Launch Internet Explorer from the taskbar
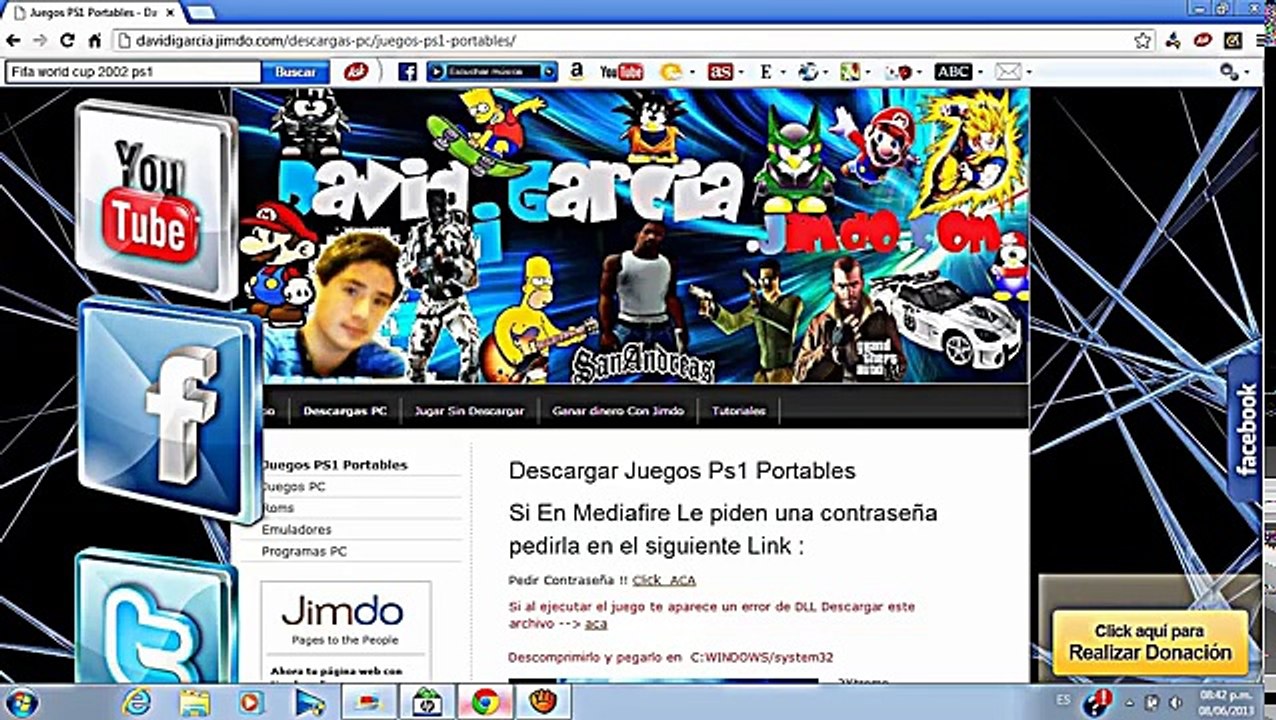The image size is (1276, 720). click(x=136, y=702)
